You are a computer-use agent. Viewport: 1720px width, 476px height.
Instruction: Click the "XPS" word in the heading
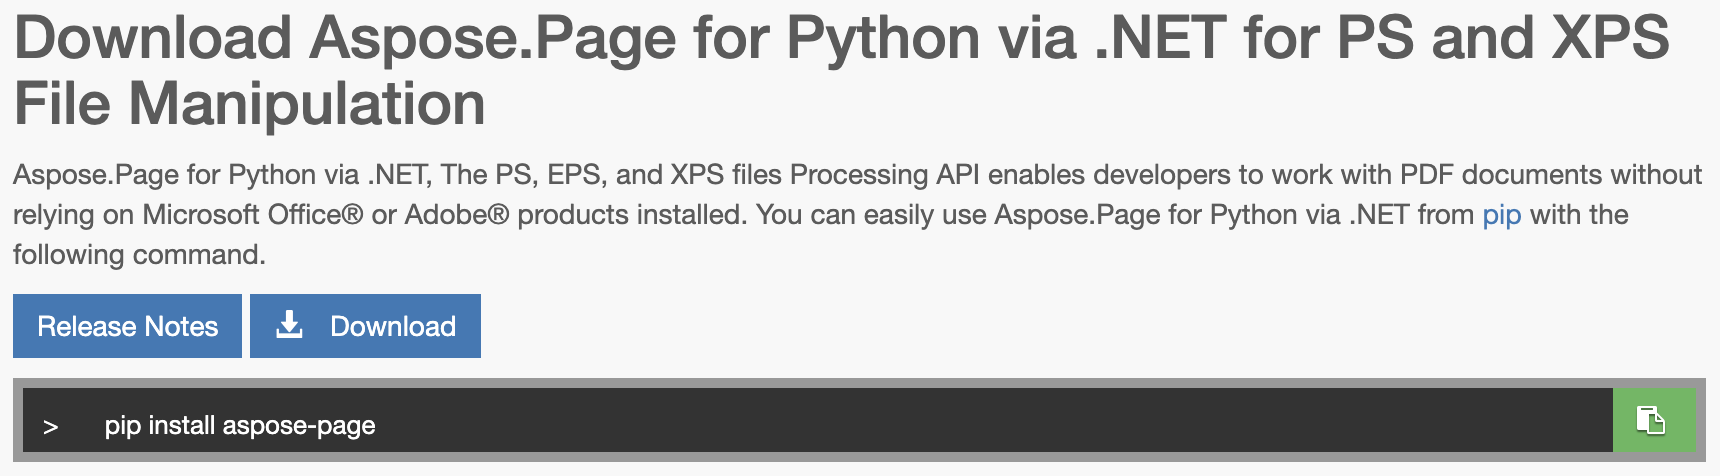1610,39
